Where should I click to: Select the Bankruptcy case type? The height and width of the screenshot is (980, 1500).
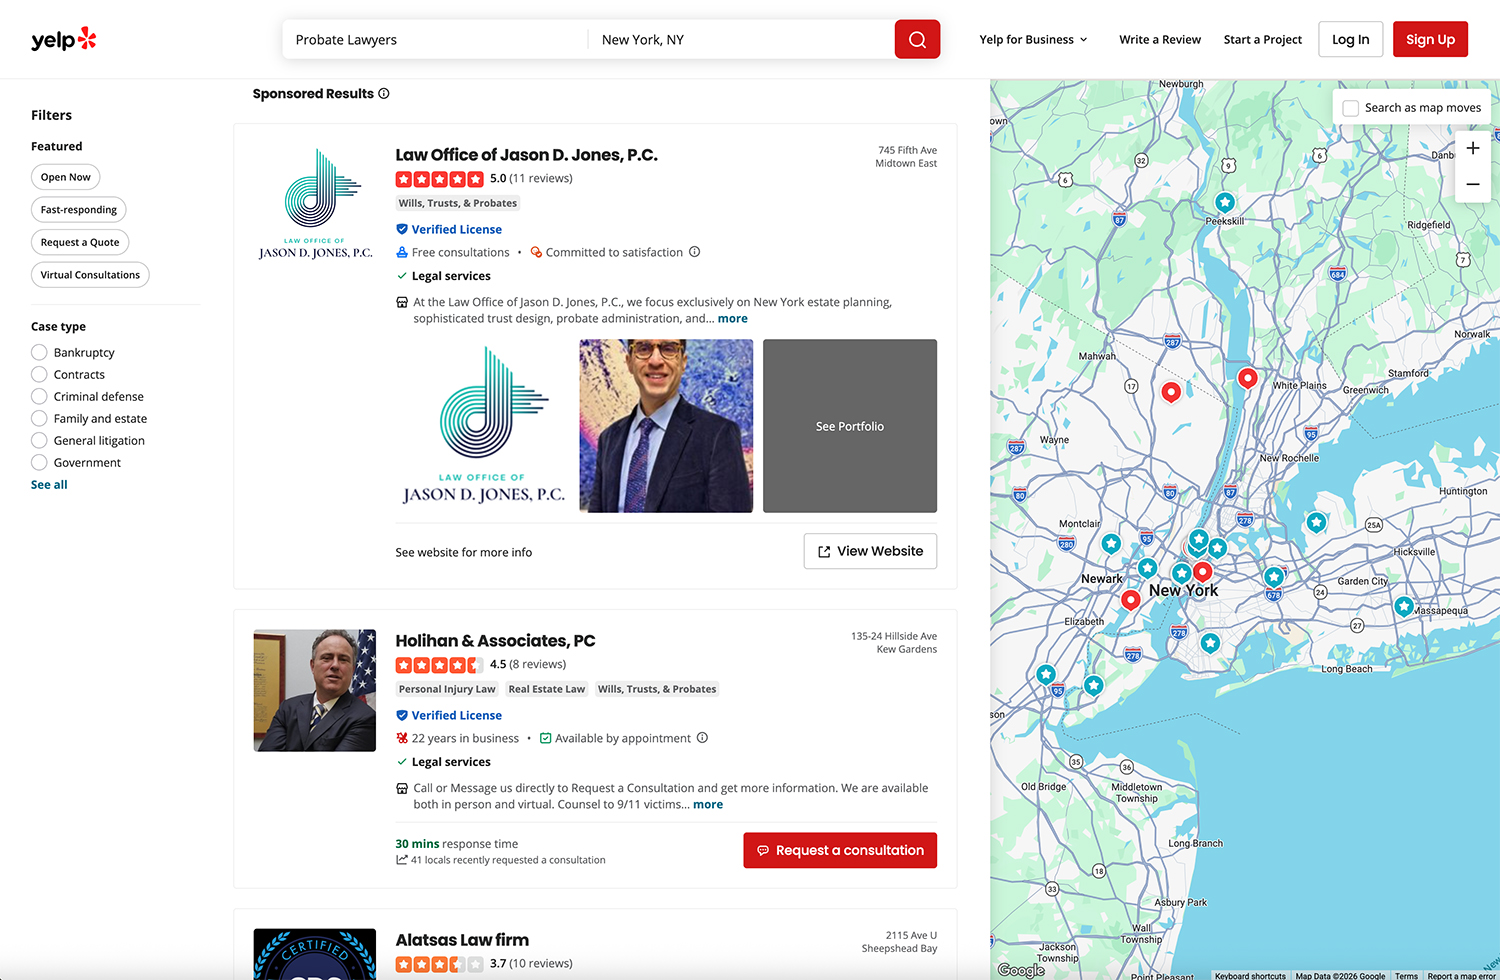40,352
